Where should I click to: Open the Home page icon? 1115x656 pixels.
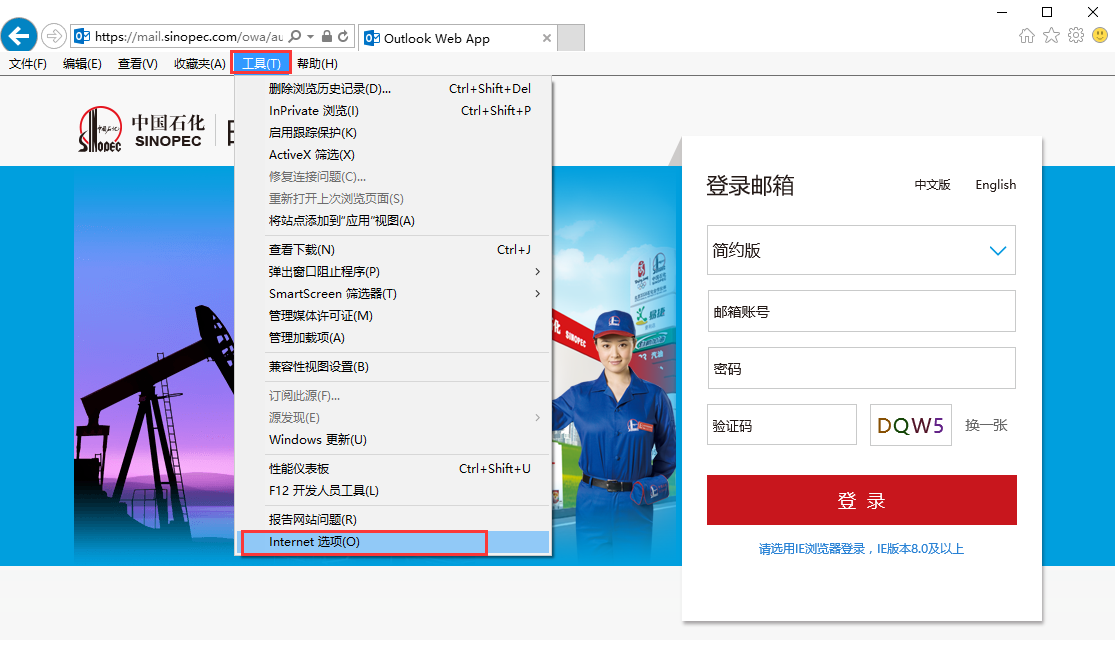[1027, 36]
